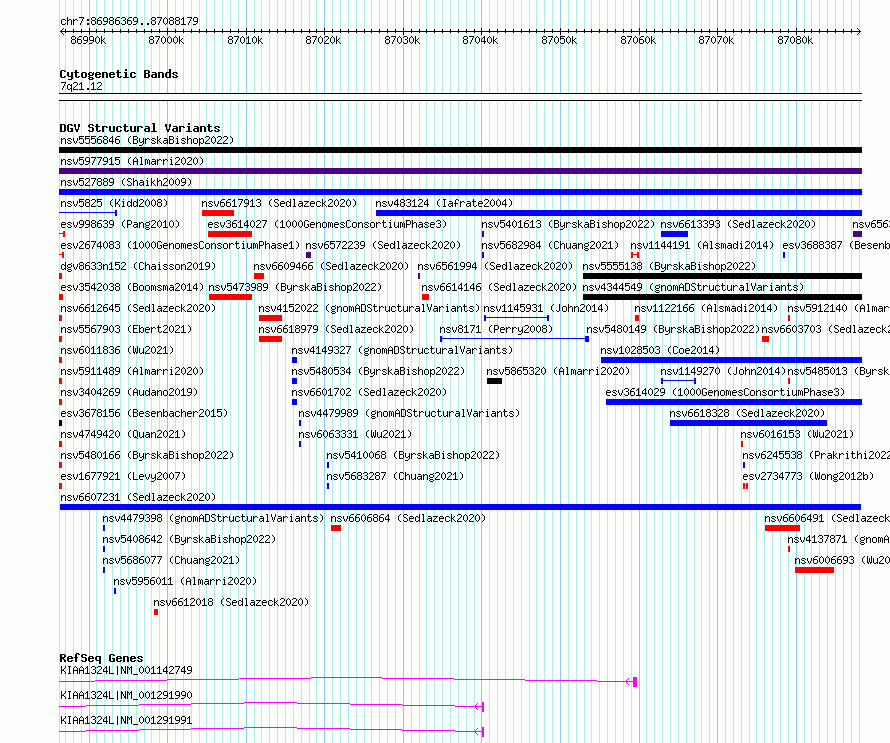Select the nsv5865320 black variant bar
This screenshot has width=890, height=743.
(494, 381)
